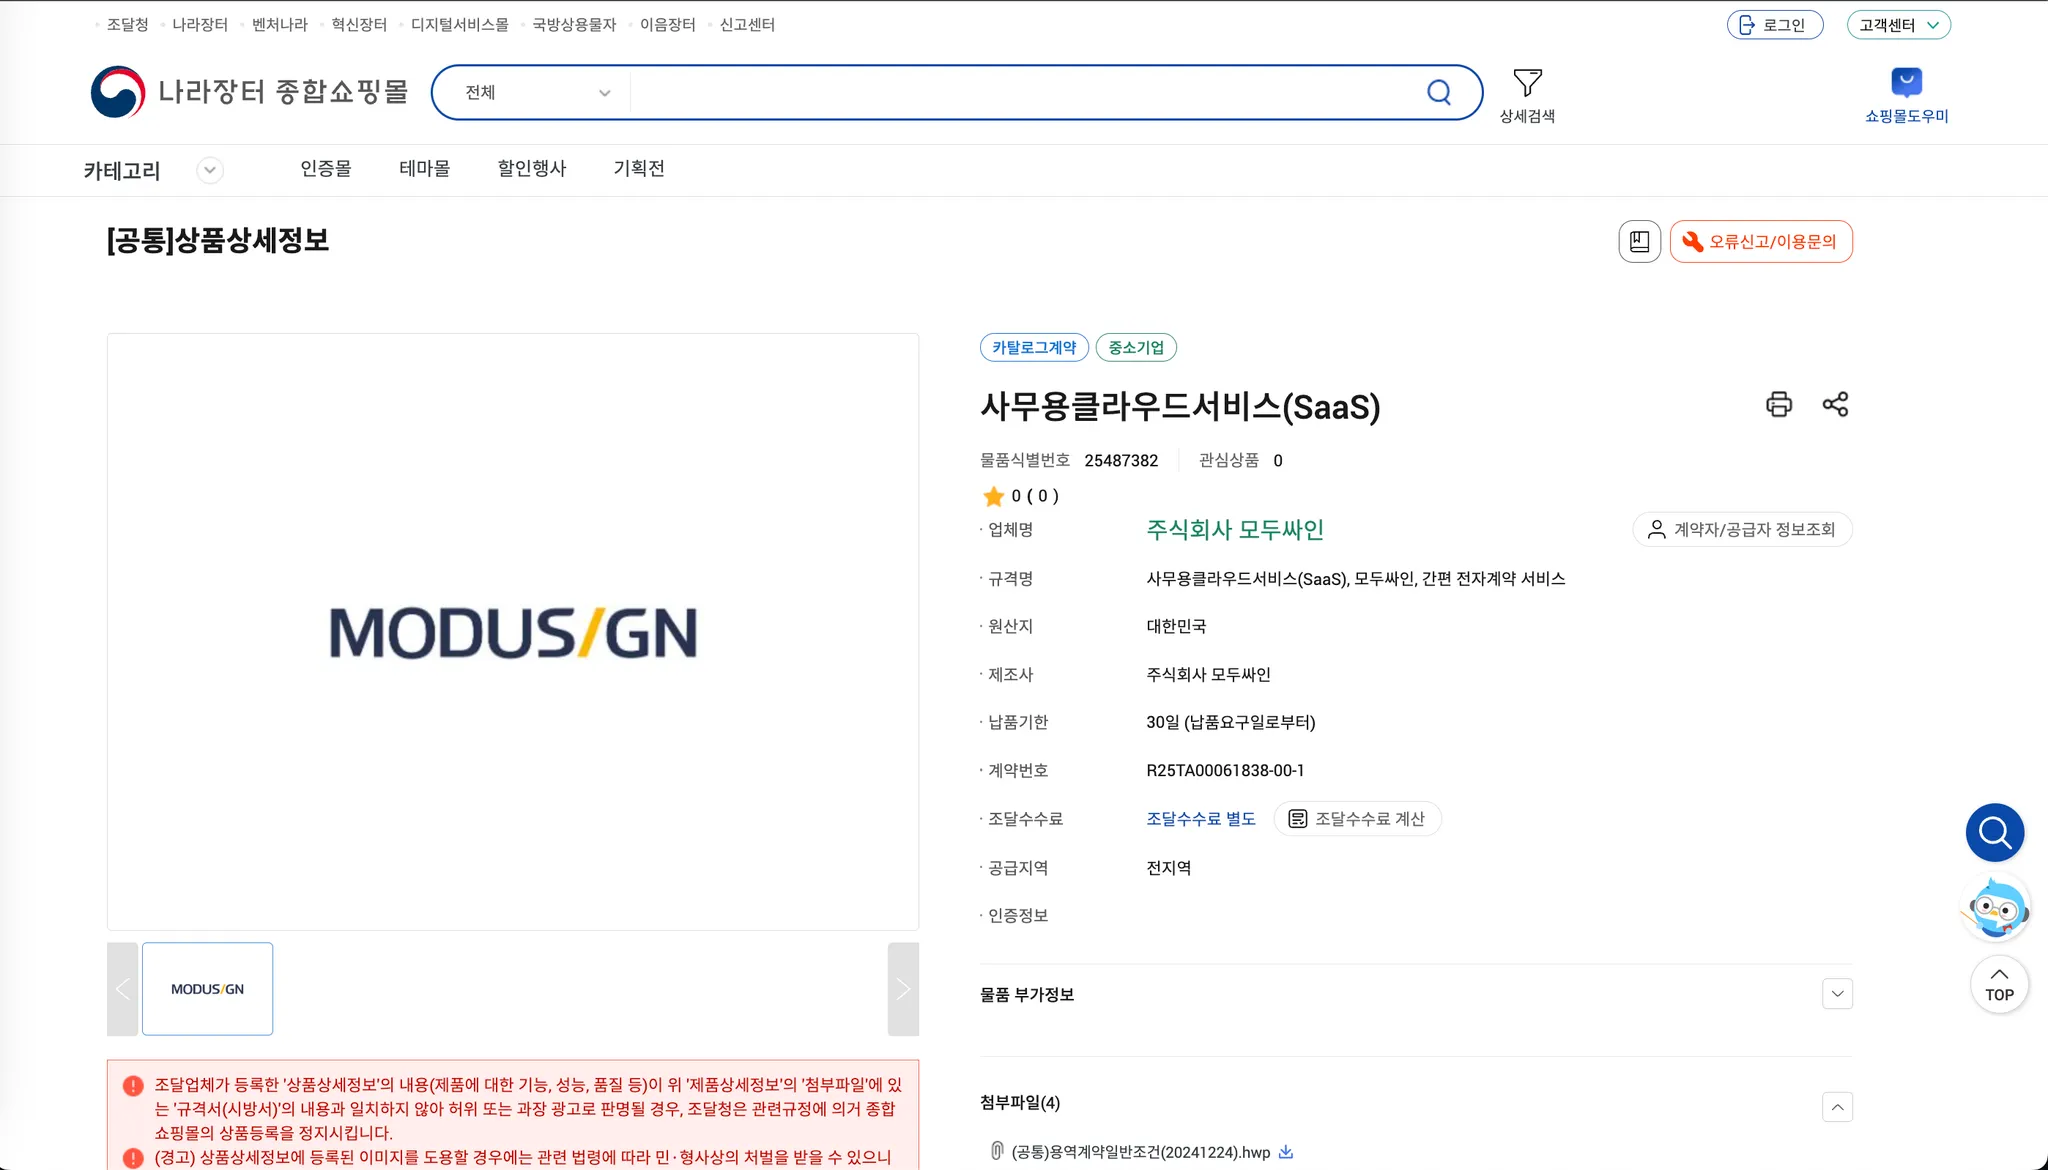Screen dimensions: 2048x1170
Task: Click the bookmark icon near 오류신고/이용문의
Action: click(x=1639, y=241)
